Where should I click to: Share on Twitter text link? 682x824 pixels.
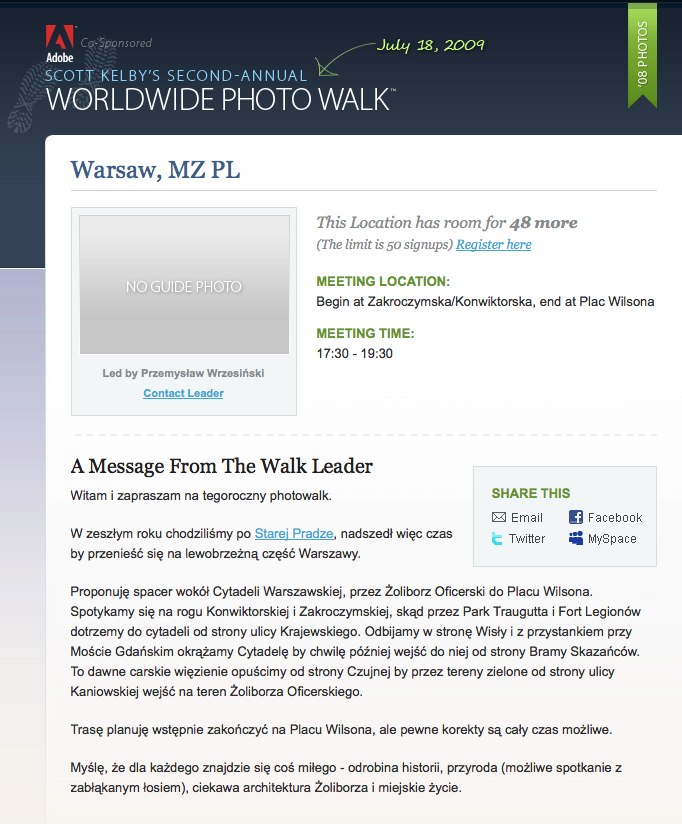(x=527, y=539)
